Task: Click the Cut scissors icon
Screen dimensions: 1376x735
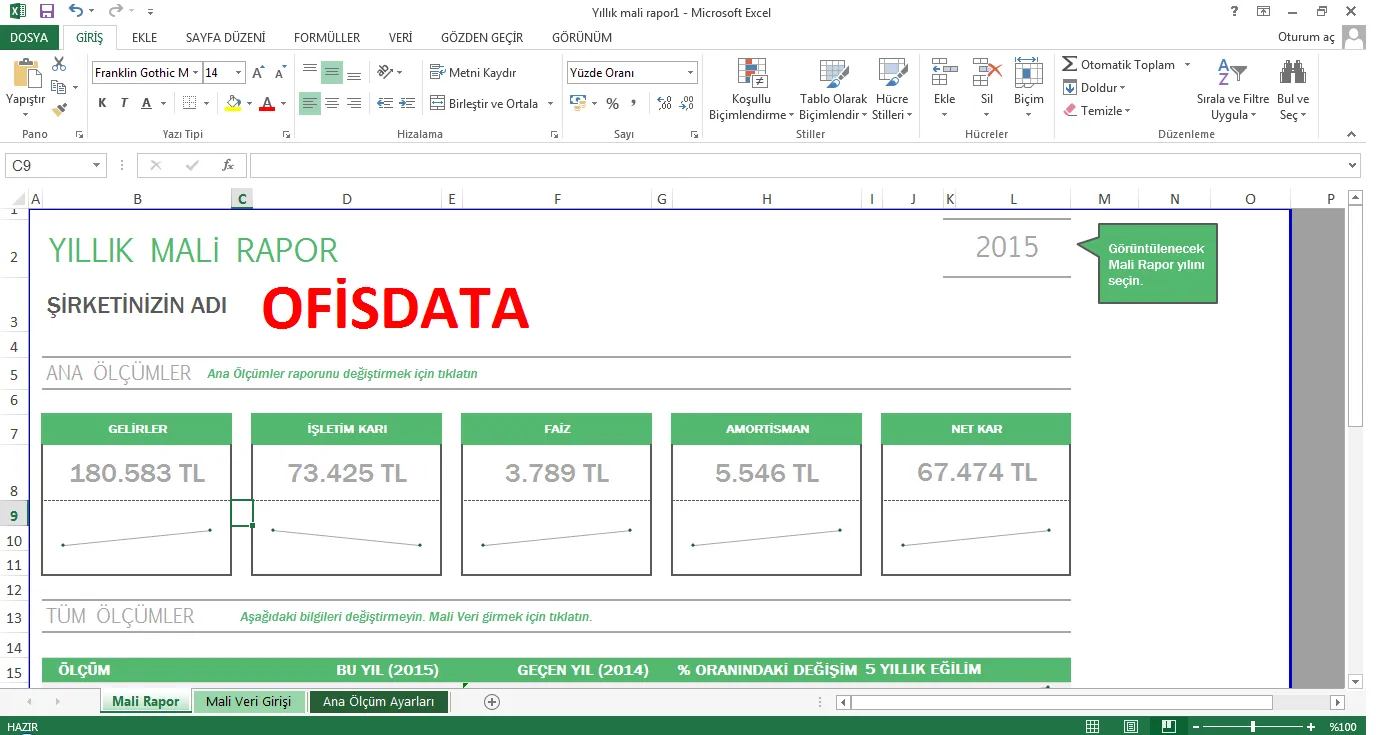Action: (x=59, y=64)
